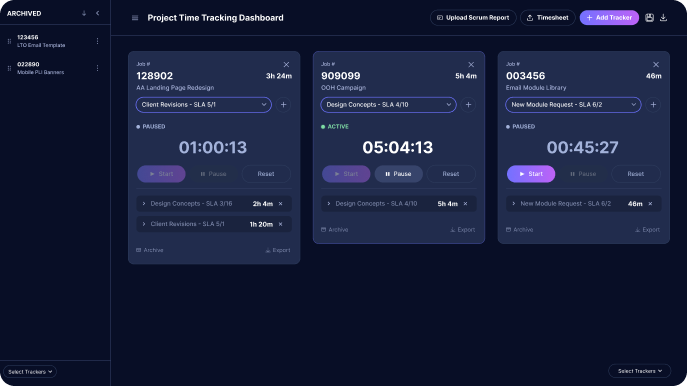Expand Design Concepts - SLA 3/16 row
687x386 pixels.
144,204
